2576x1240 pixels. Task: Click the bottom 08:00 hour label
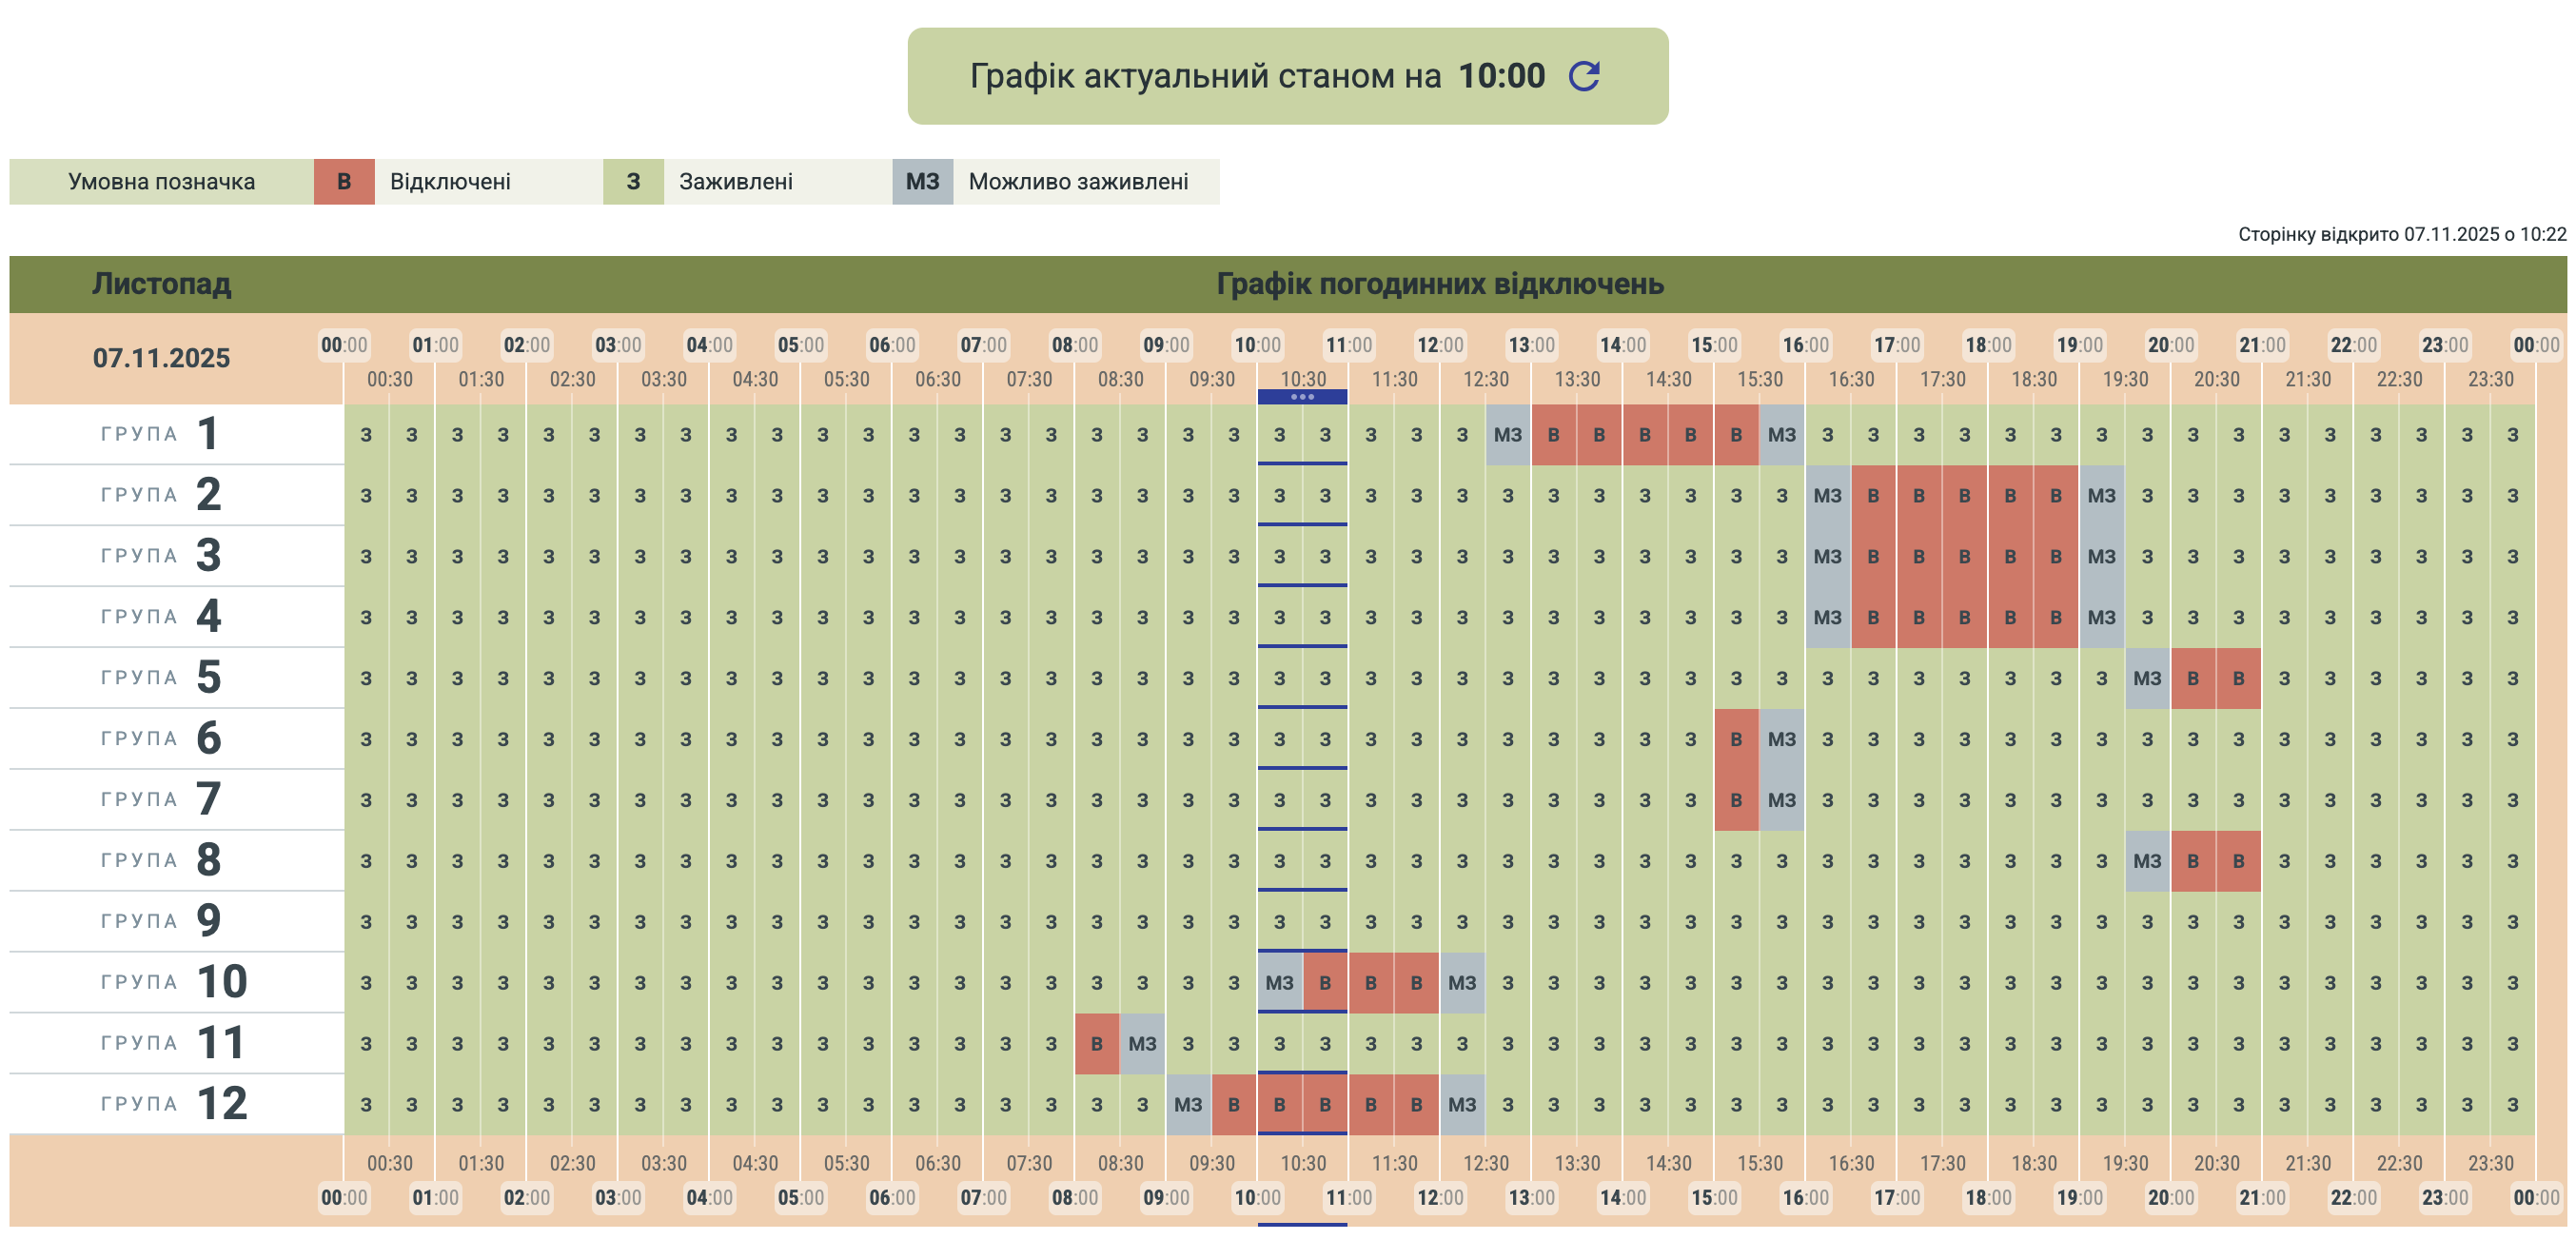(1074, 1197)
